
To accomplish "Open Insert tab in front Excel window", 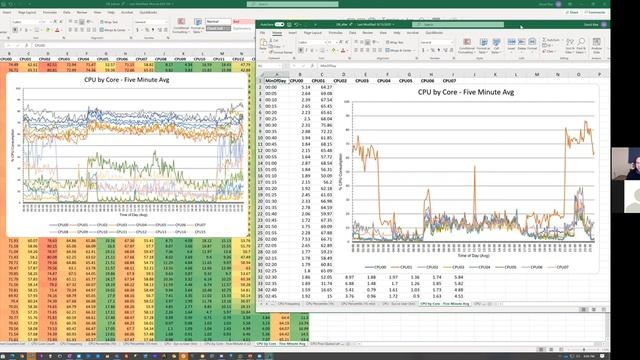I will pyautogui.click(x=293, y=33).
